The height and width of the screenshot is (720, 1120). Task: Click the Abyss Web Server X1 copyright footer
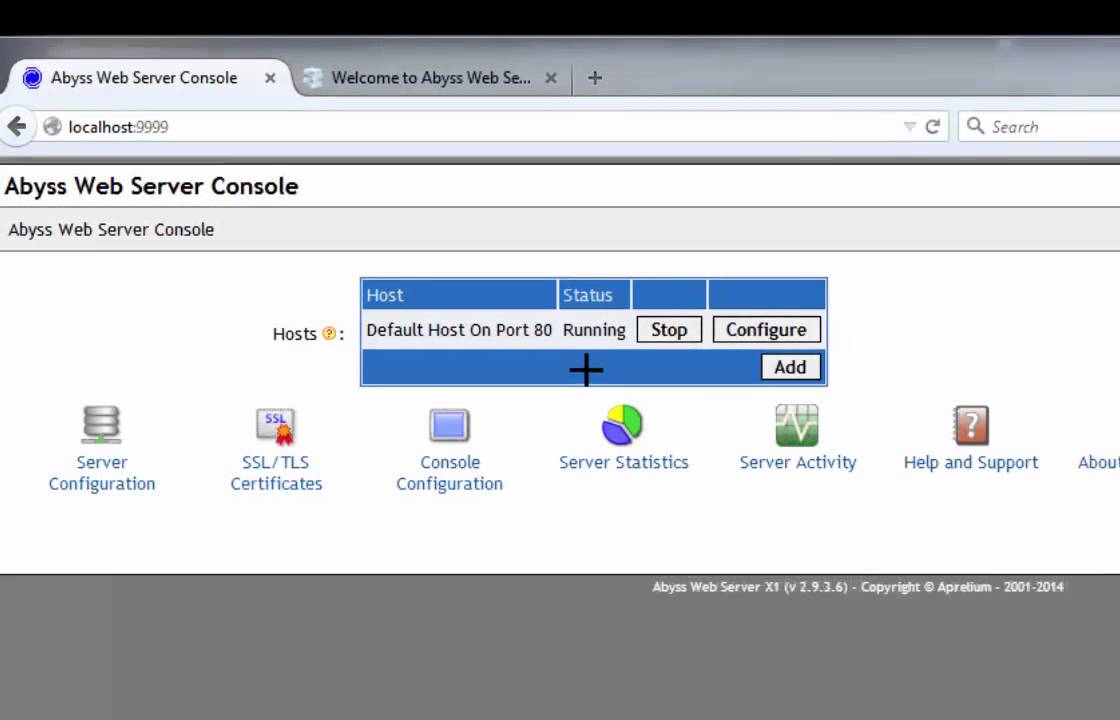857,587
